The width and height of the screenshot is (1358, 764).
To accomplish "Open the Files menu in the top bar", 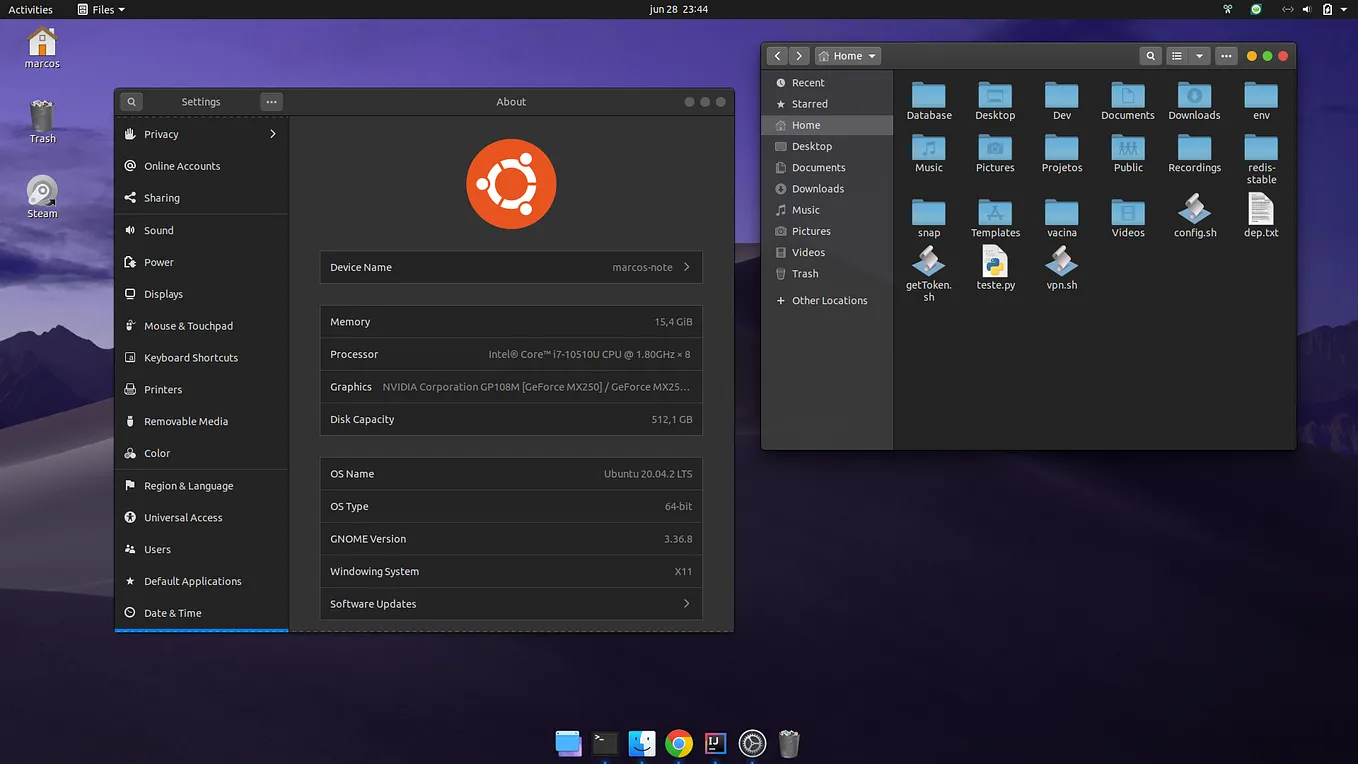I will coord(99,9).
